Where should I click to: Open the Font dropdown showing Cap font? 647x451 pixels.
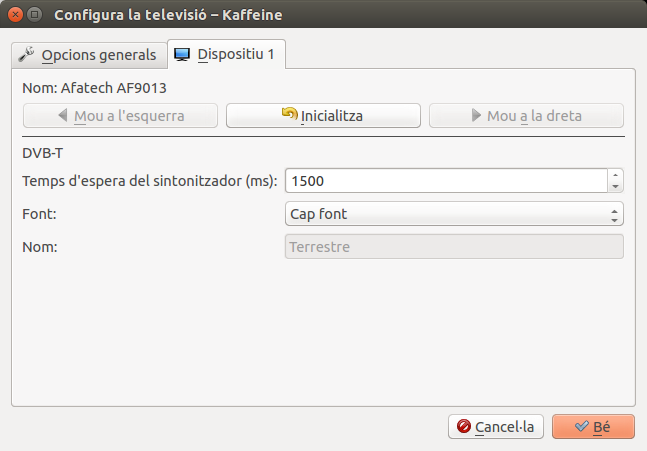(x=454, y=214)
